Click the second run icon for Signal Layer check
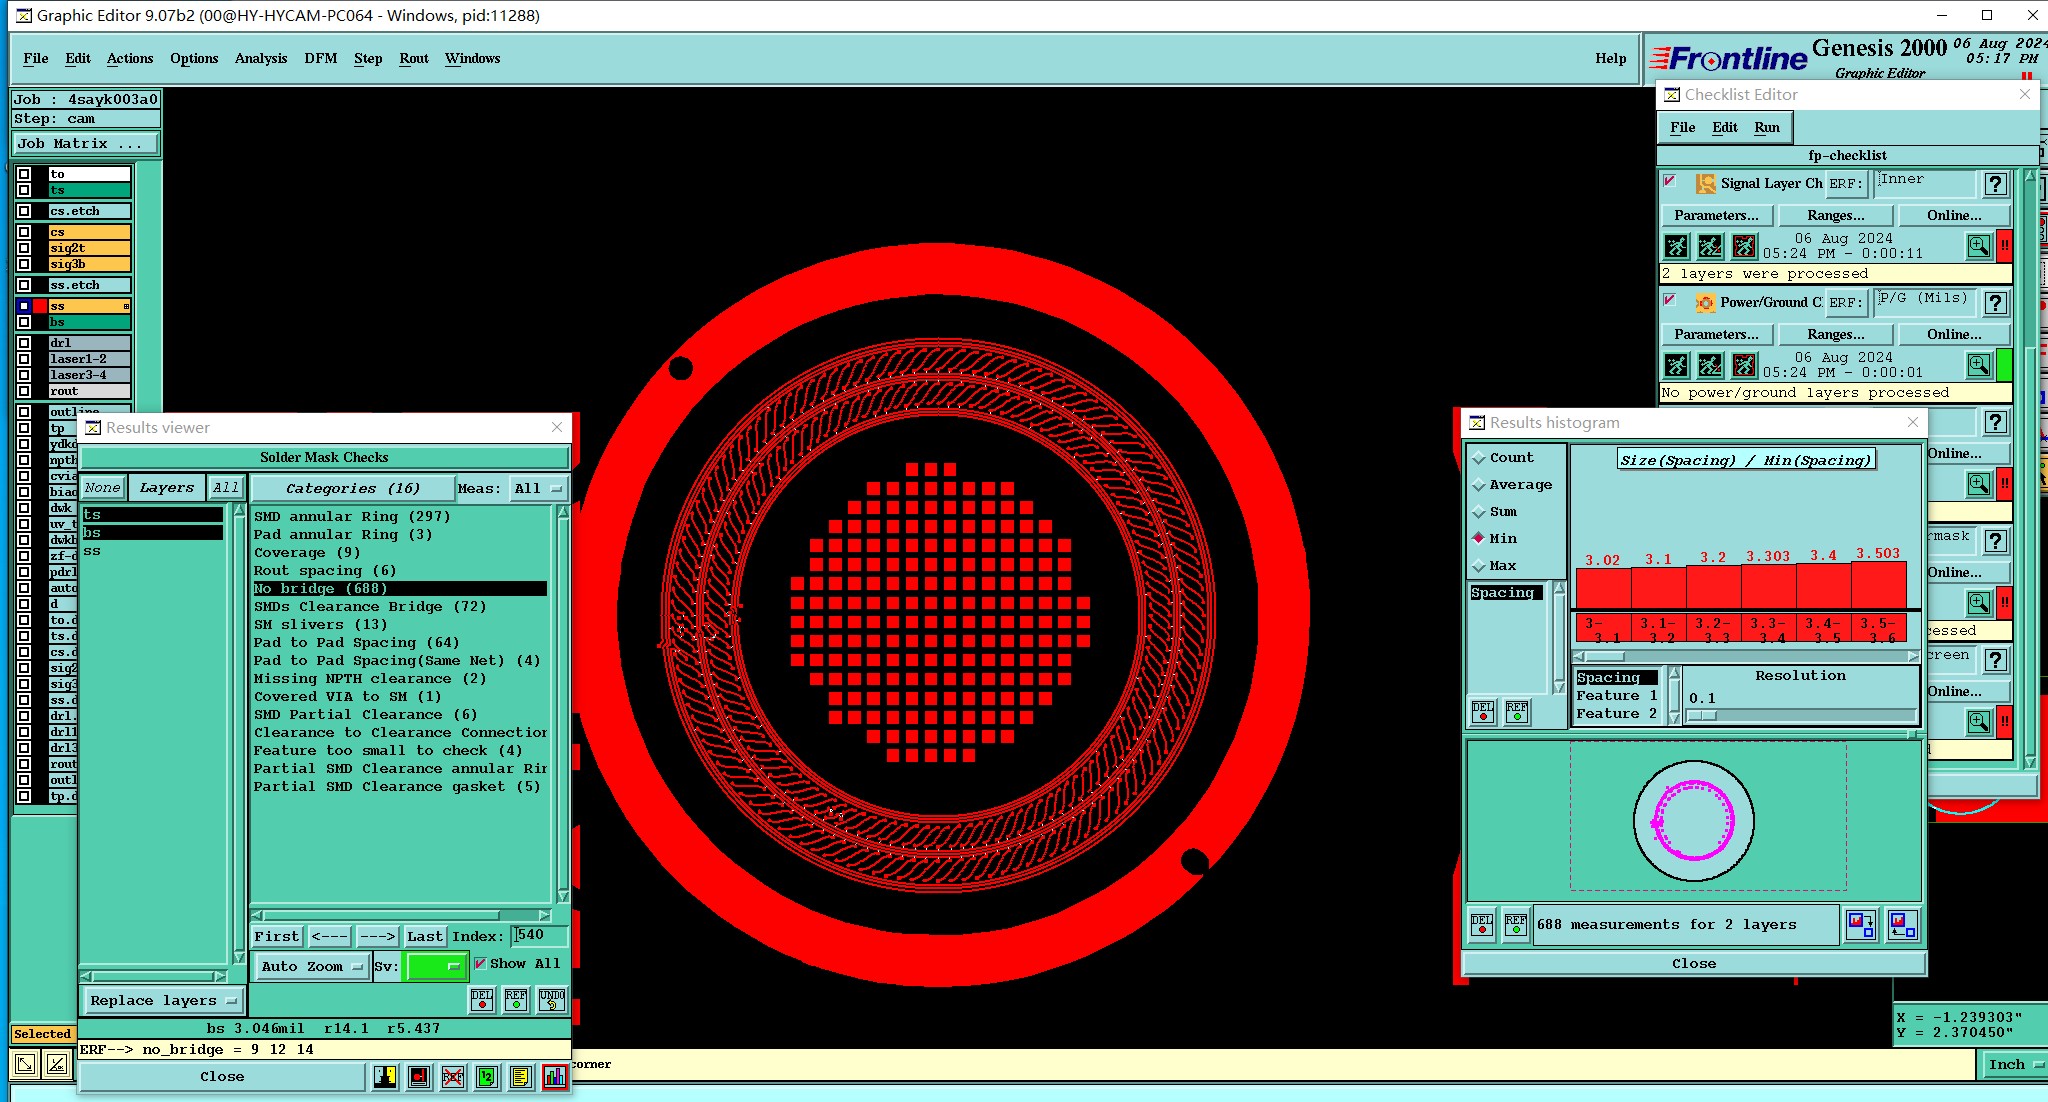Viewport: 2048px width, 1102px height. (1710, 246)
